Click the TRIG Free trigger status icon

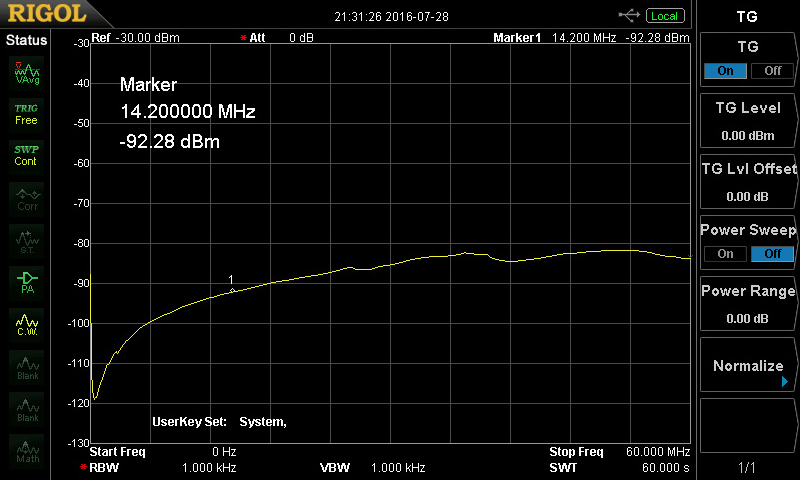click(x=26, y=114)
